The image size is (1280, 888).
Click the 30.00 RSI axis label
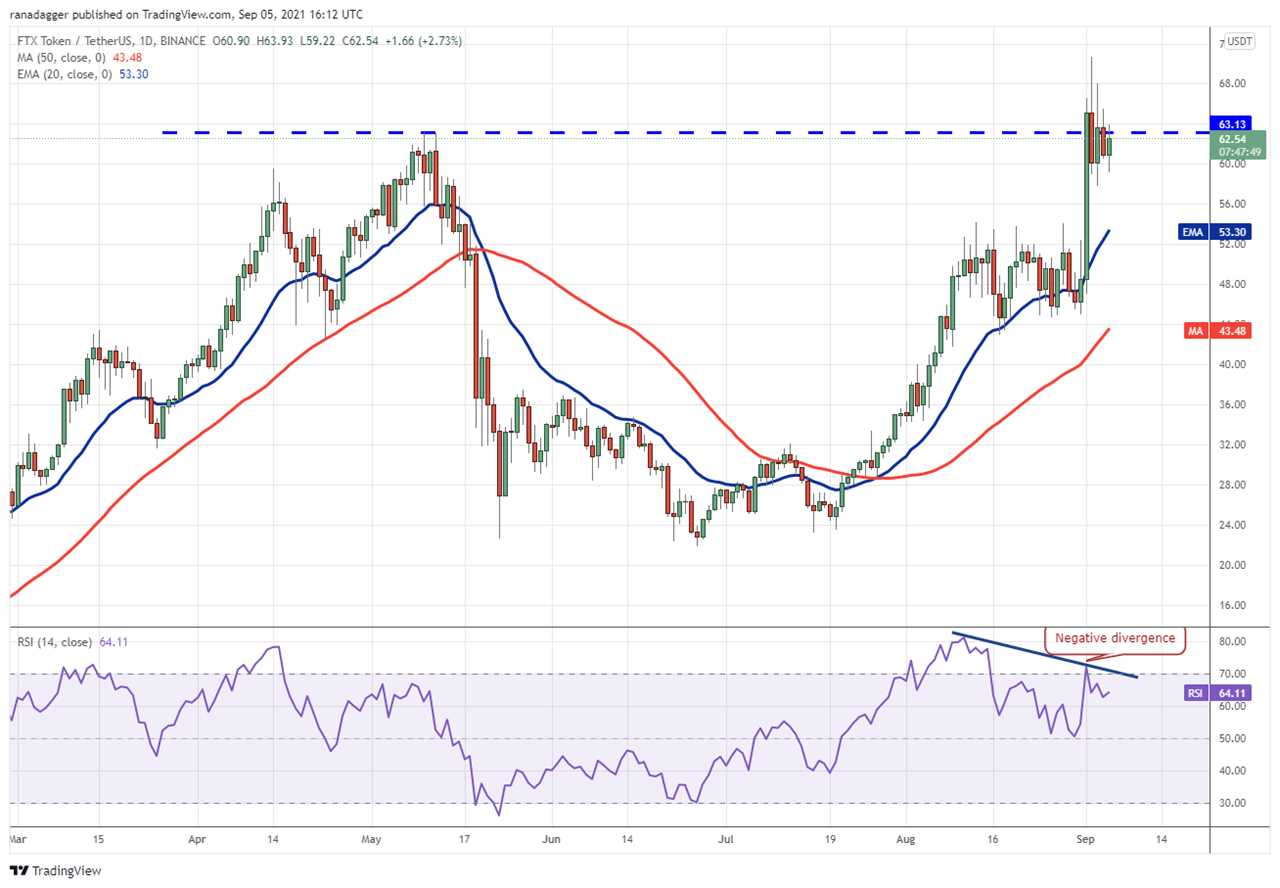click(1230, 803)
